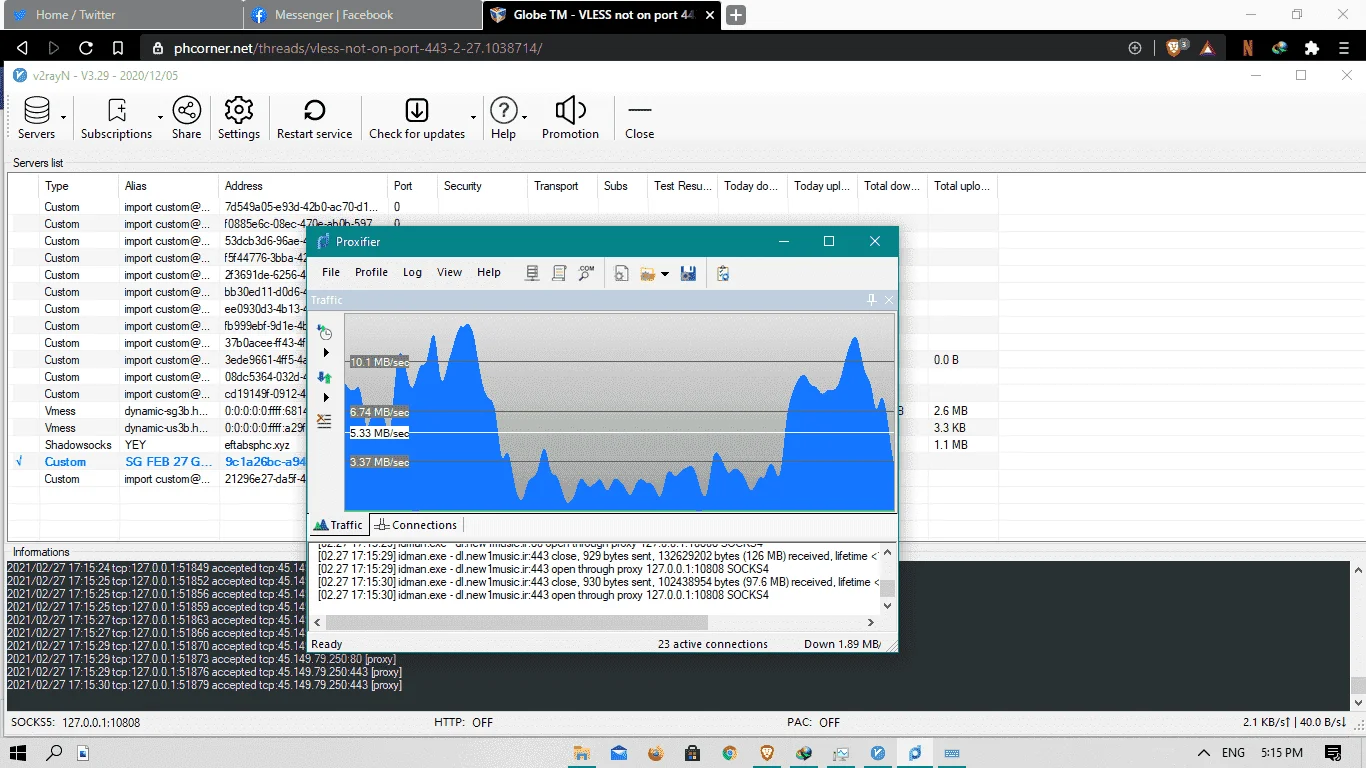Image resolution: width=1366 pixels, height=768 pixels.
Task: Open Proxy Servers icon in Proxifier toolbar
Action: click(x=533, y=273)
